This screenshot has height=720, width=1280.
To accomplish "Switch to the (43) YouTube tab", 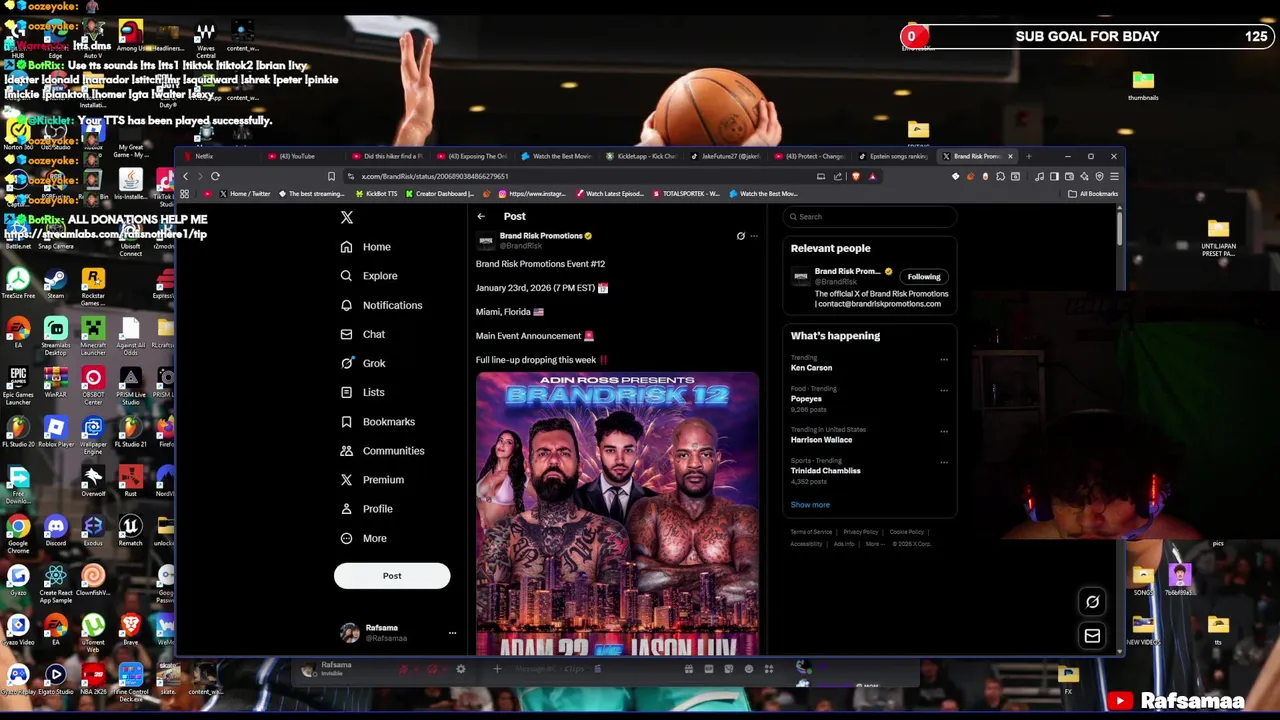I will point(306,156).
